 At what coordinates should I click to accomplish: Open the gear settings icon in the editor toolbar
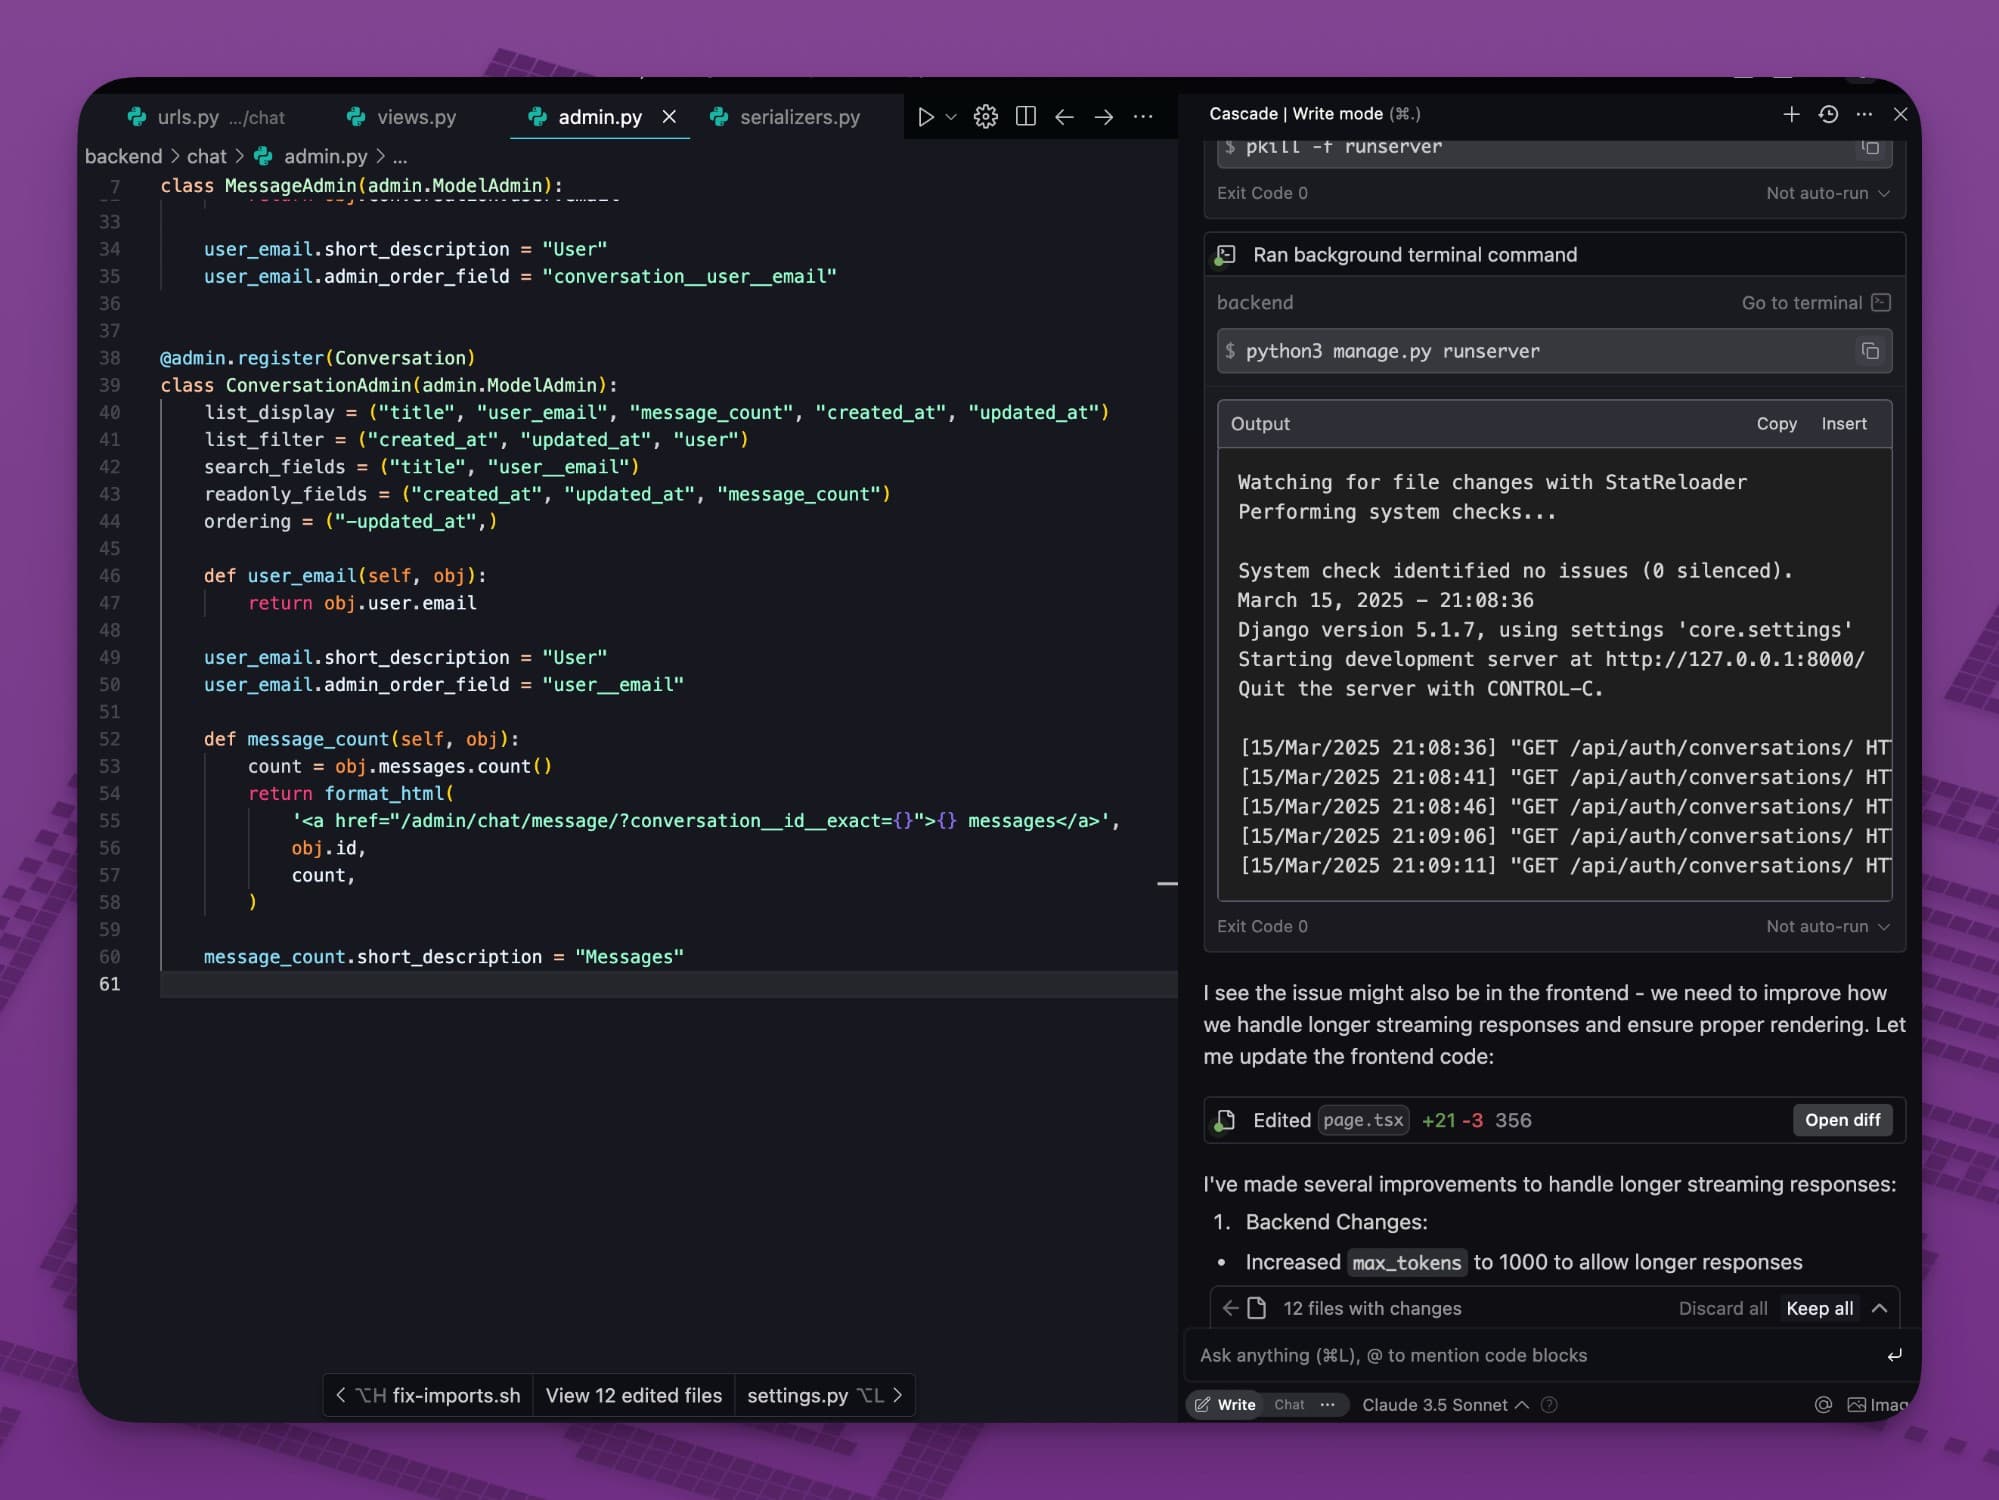(985, 117)
